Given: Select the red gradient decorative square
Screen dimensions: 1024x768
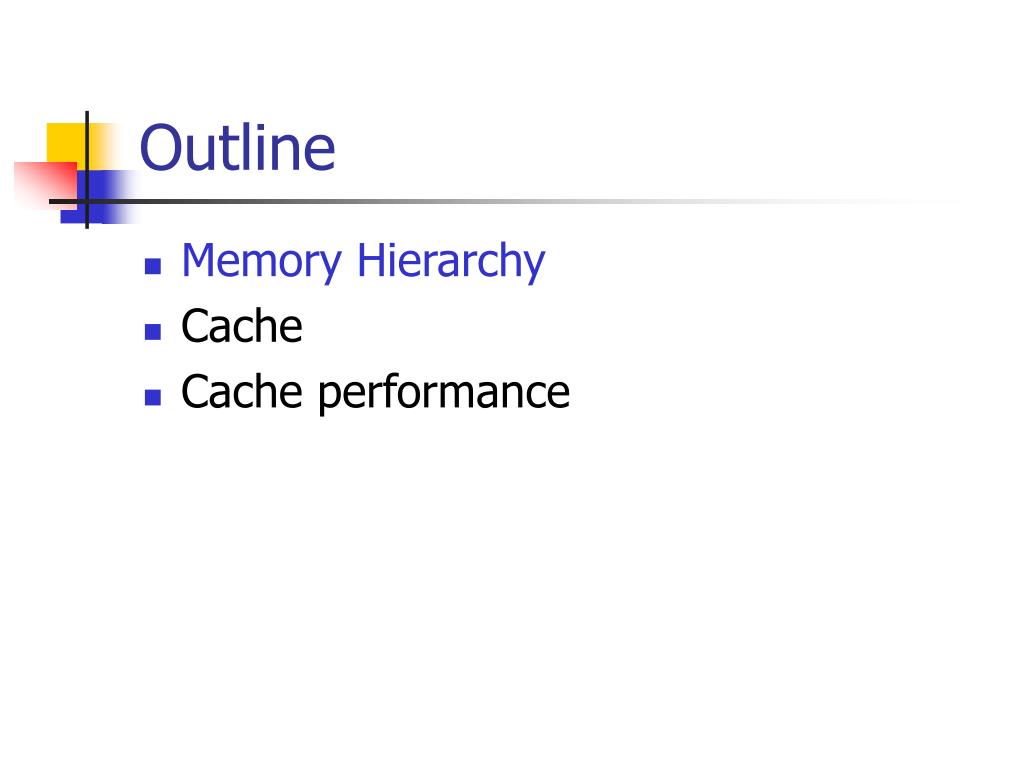Looking at the screenshot, I should click(44, 183).
